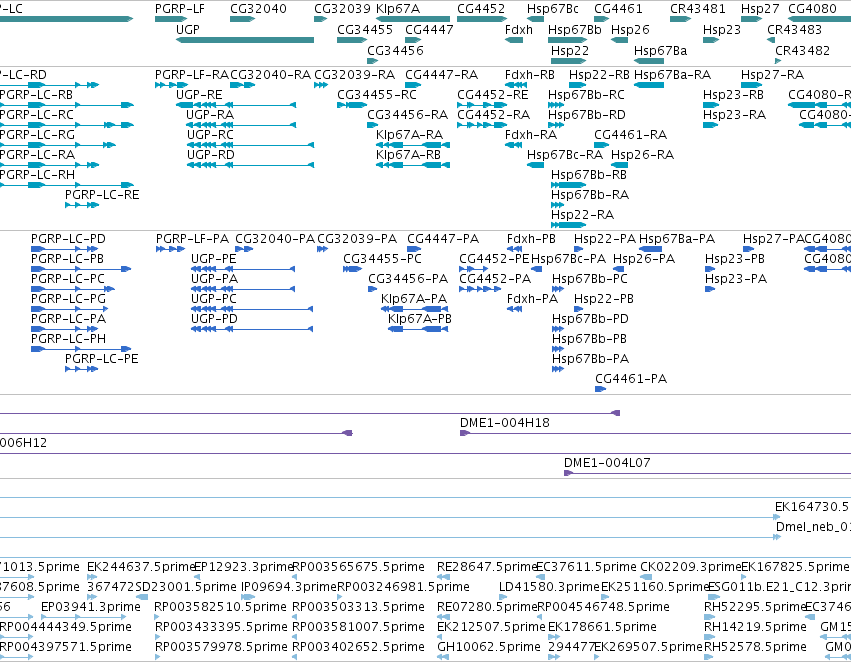Image resolution: width=851 pixels, height=662 pixels.
Task: Click the PGRP-LC-RE transcript label
Action: [102, 194]
